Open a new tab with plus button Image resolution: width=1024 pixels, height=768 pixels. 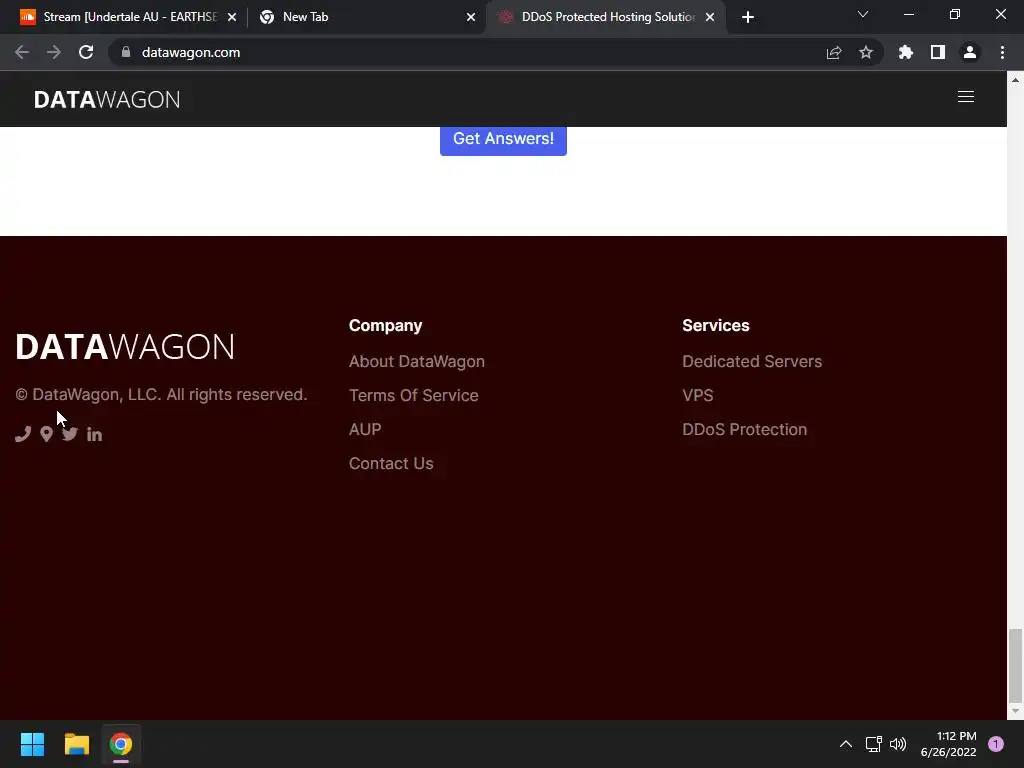point(748,17)
